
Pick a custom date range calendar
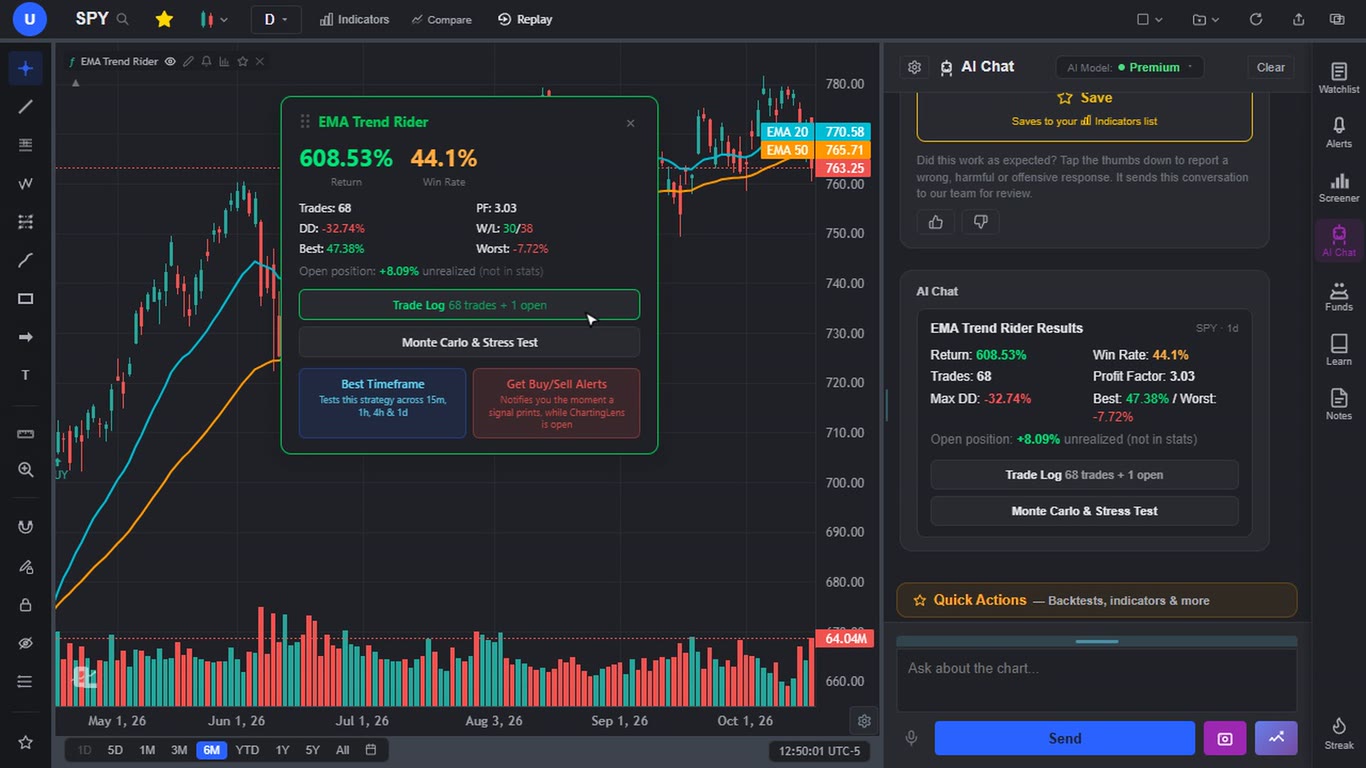point(371,750)
